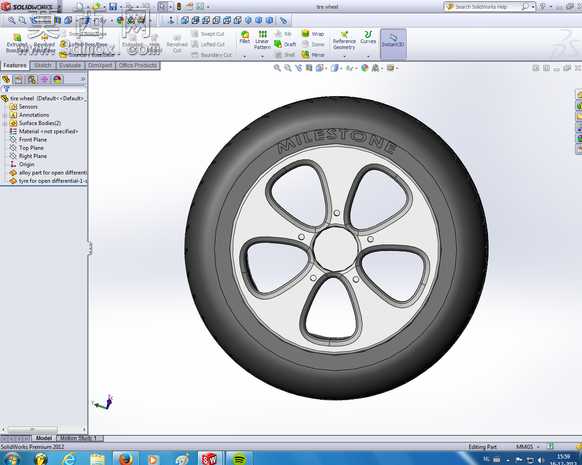Click the Linear Pattern tool
Viewport: 582px width, 465px height.
point(262,40)
